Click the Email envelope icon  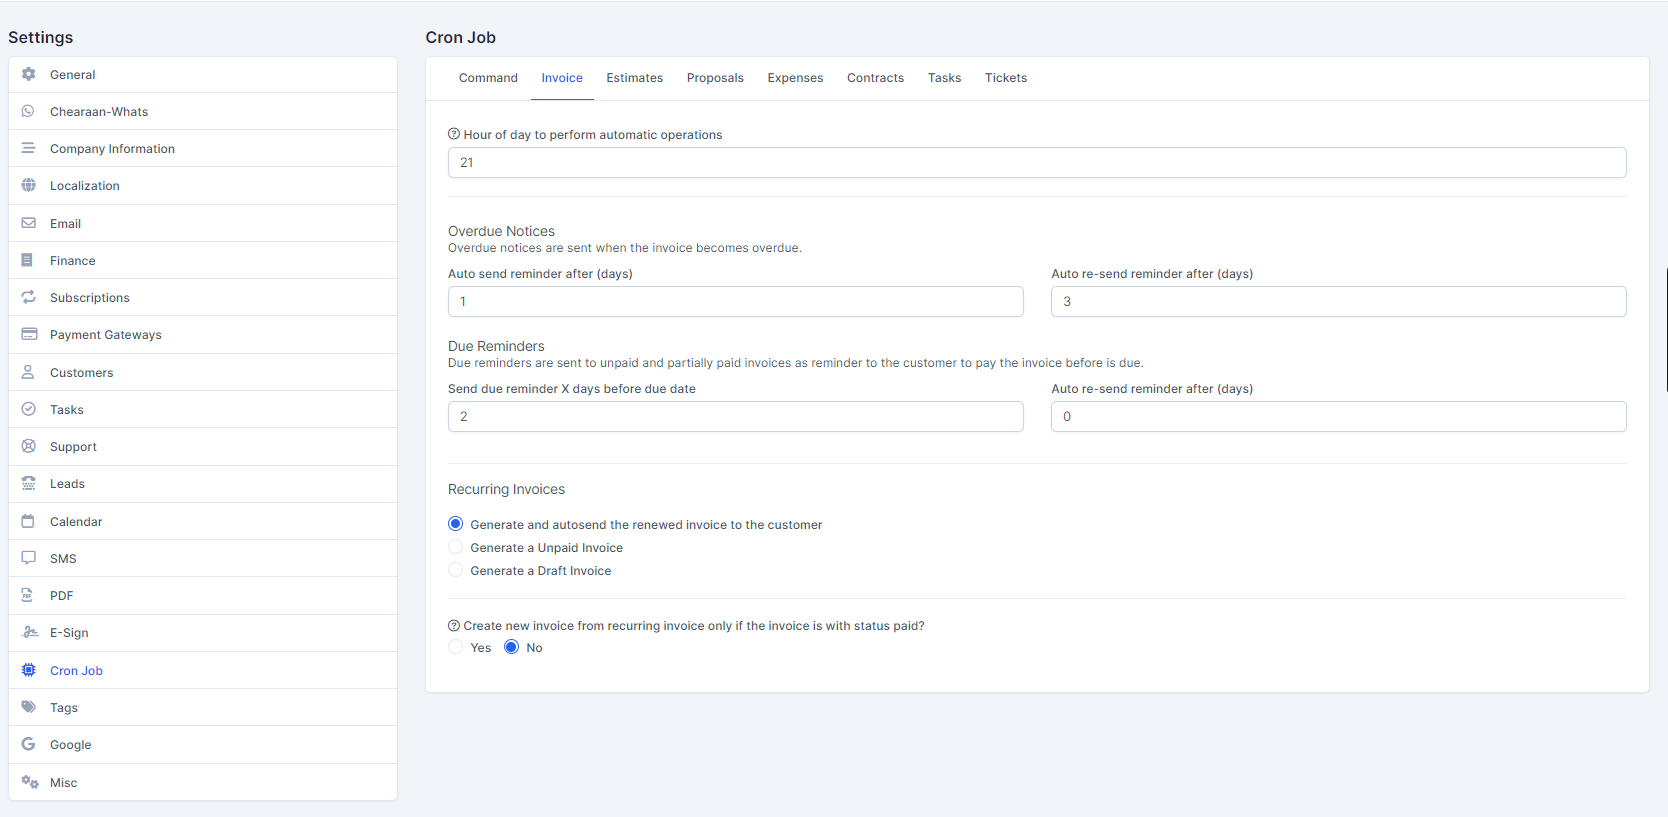[28, 223]
